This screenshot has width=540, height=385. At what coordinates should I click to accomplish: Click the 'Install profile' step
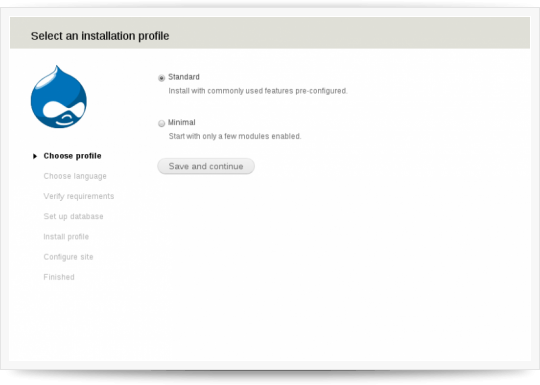(66, 237)
